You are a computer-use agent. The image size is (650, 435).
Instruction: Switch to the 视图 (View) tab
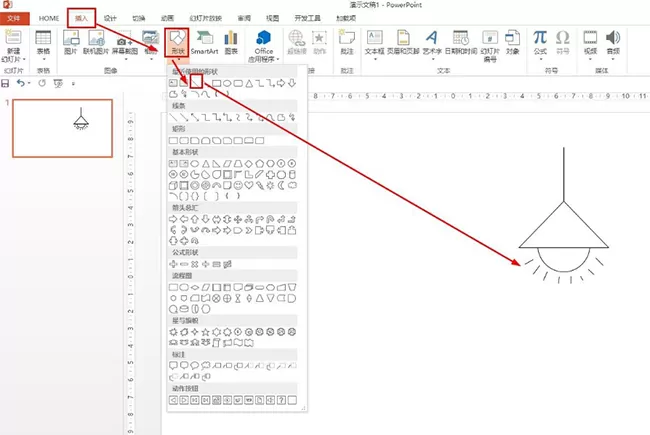click(272, 18)
